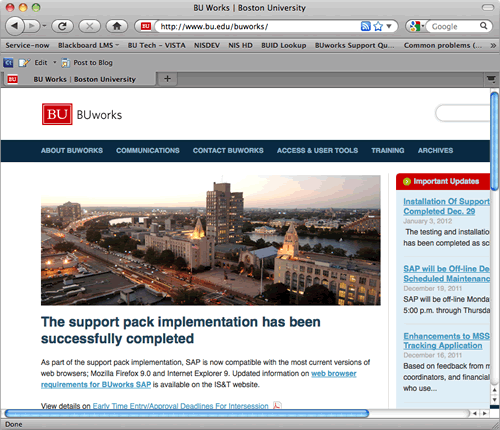Image resolution: width=500 pixels, height=430 pixels.
Task: Open Enhancements to MSS Tracking Application link
Action: (446, 341)
